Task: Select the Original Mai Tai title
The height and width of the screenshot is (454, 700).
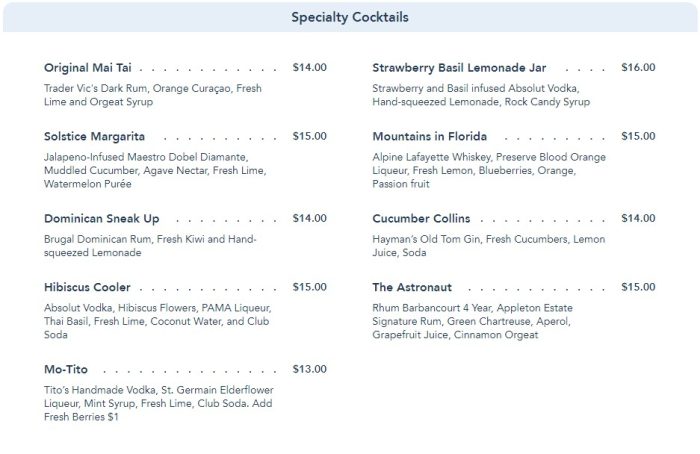Action: (88, 68)
